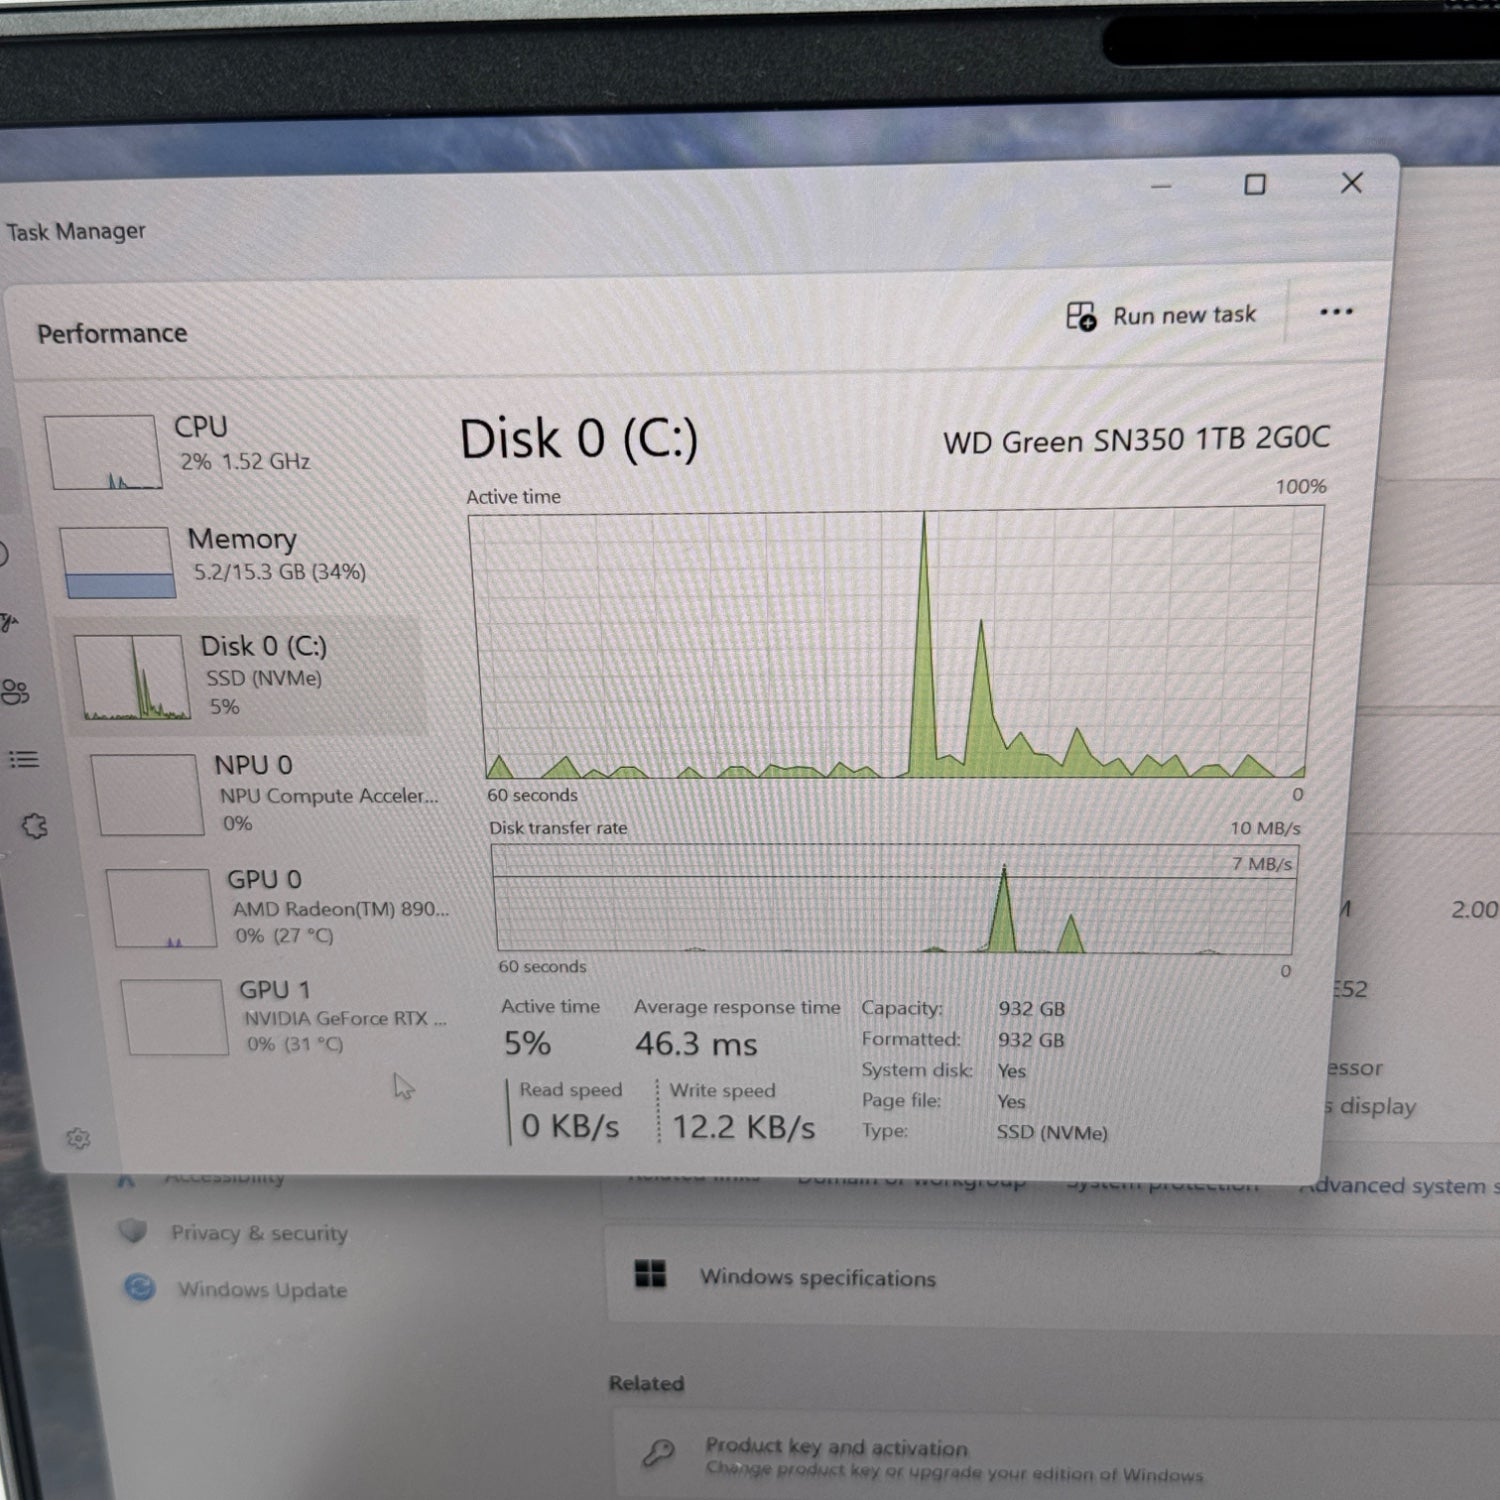Close the Task Manager window
Image resolution: width=1500 pixels, height=1500 pixels.
[x=1352, y=183]
